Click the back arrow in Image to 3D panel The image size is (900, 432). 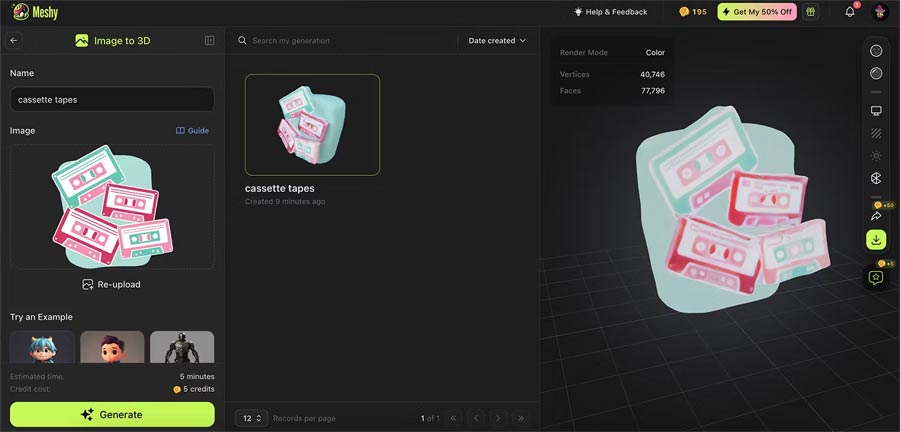(x=14, y=41)
